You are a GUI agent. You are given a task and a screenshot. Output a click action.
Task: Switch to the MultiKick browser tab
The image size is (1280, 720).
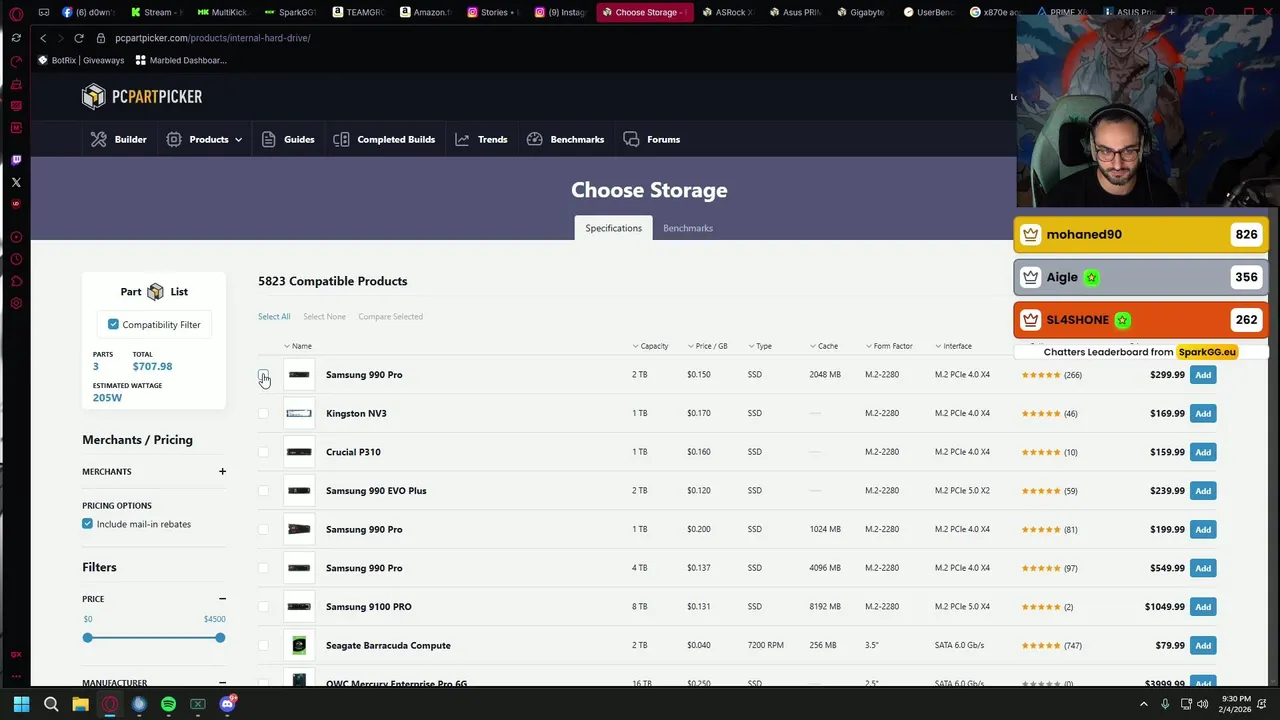(222, 12)
